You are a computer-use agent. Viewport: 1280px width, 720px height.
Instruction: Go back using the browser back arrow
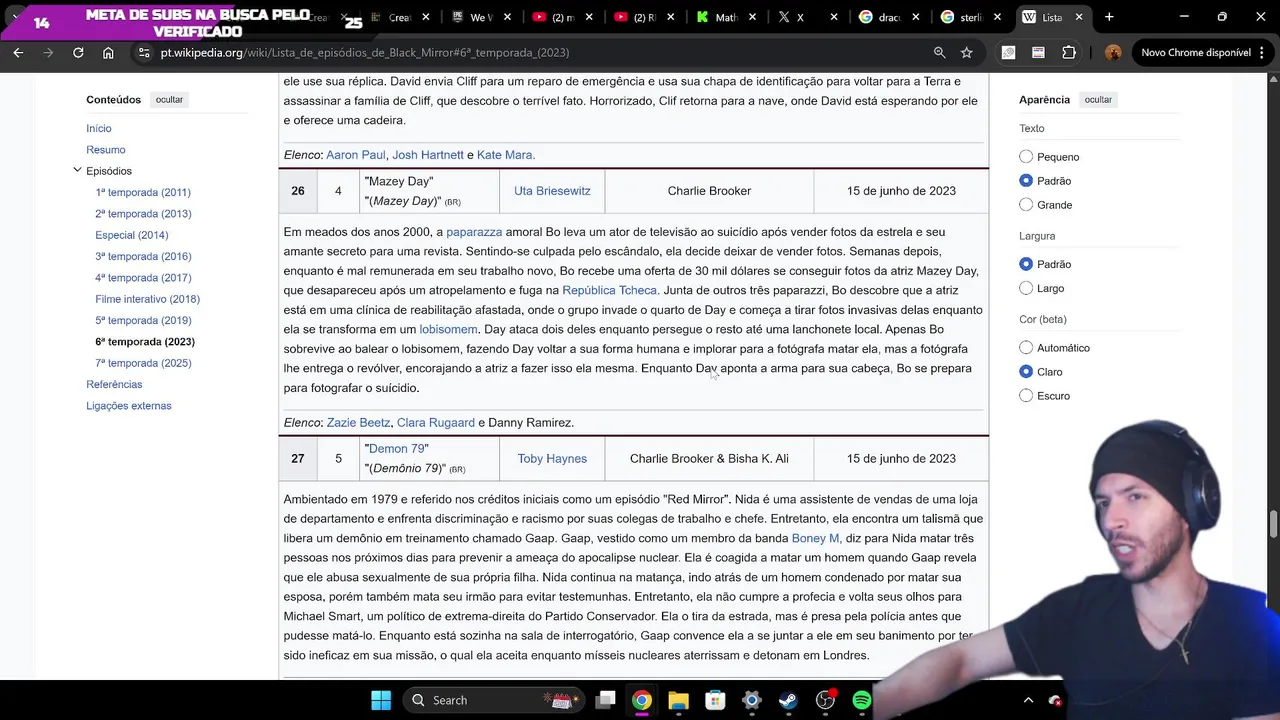18,52
